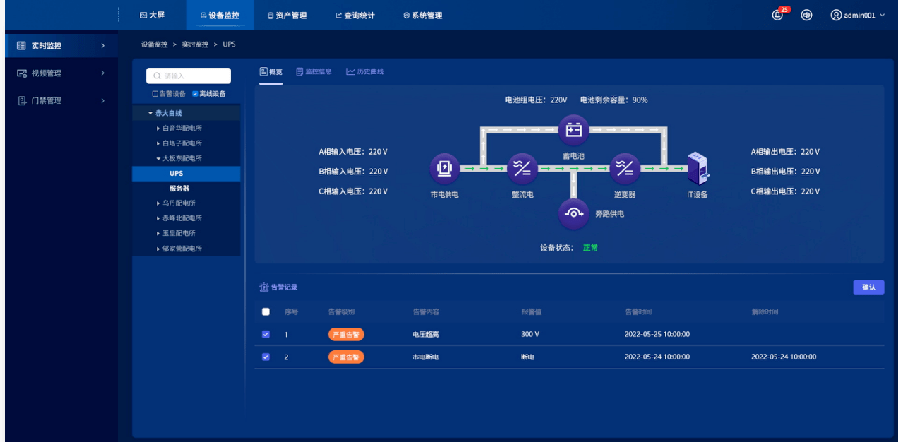
Task: Tick the 告警设备 filter checkbox
Action: coord(155,93)
